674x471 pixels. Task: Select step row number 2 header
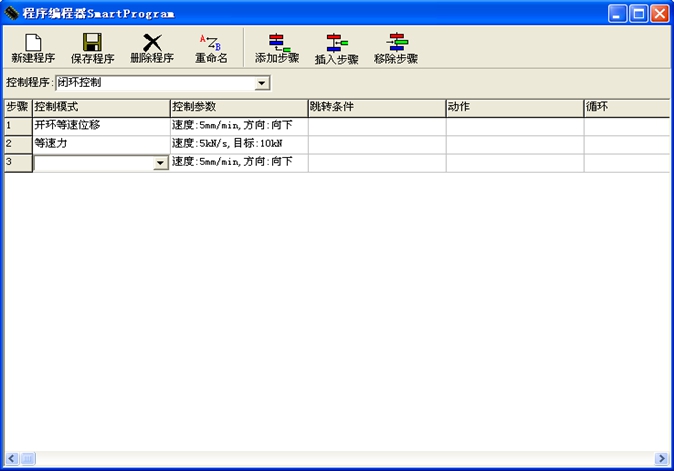point(17,144)
